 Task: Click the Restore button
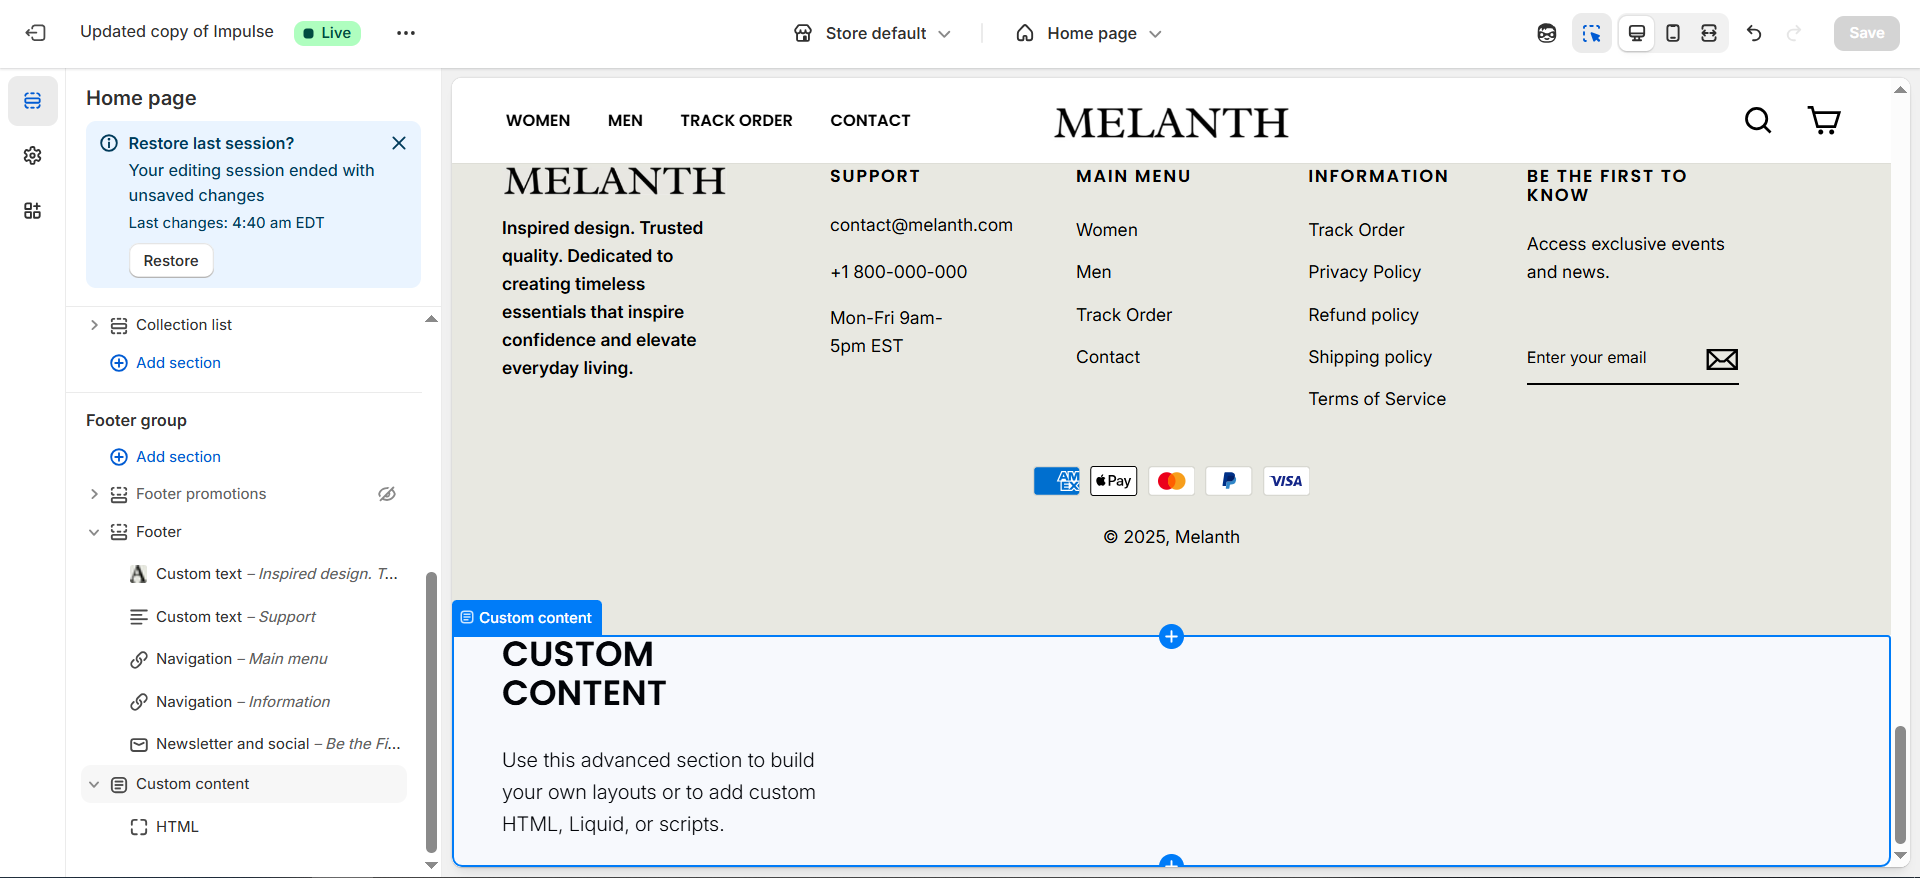(171, 261)
